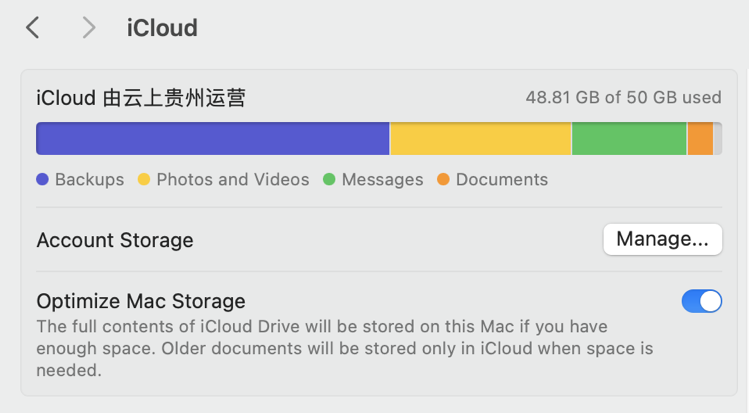Image resolution: width=749 pixels, height=413 pixels.
Task: Open Manage... for Account Storage
Action: pyautogui.click(x=662, y=240)
